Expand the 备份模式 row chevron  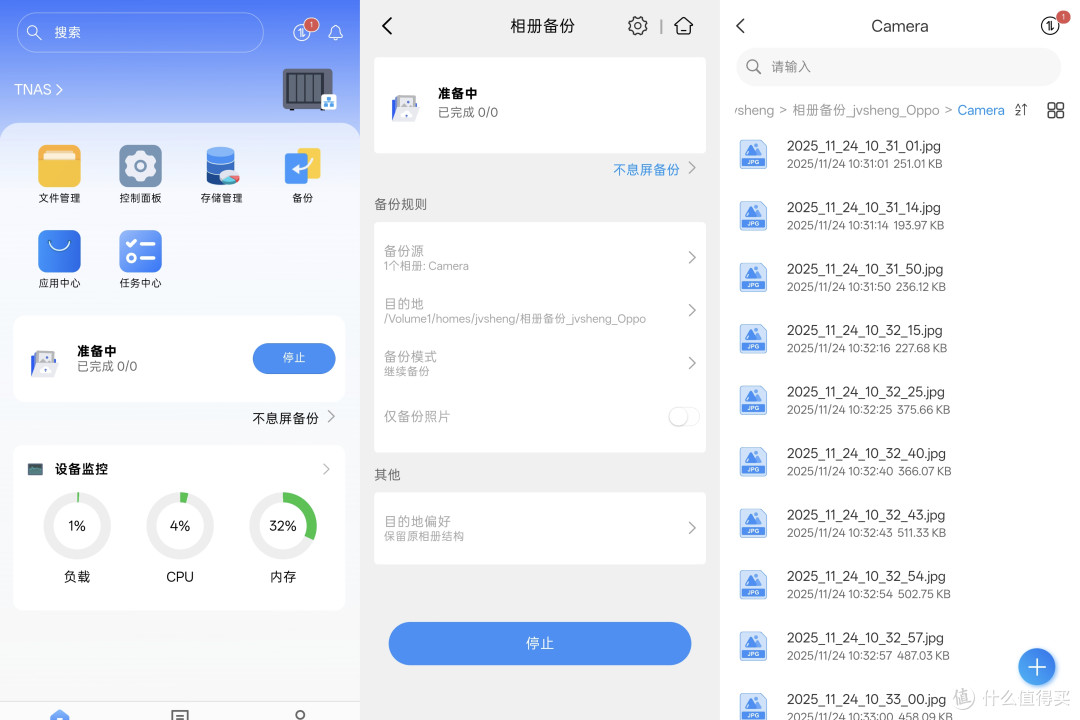coord(692,363)
